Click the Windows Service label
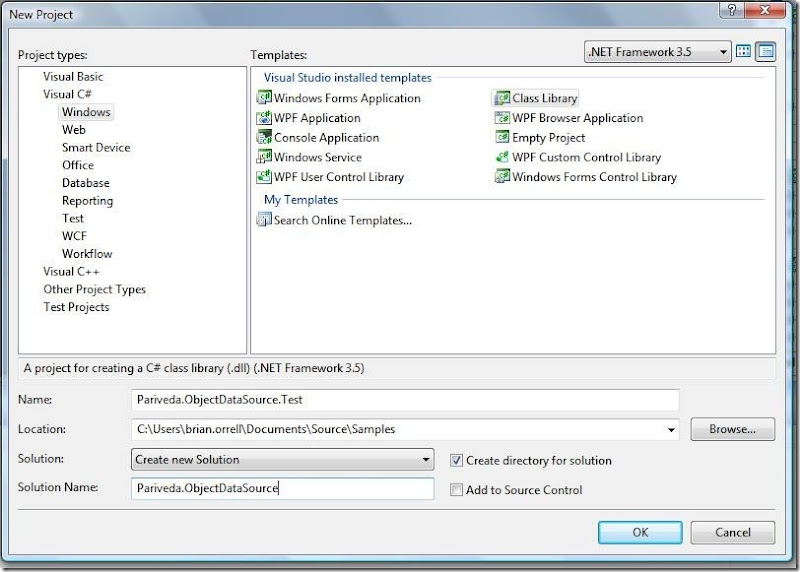 (318, 157)
